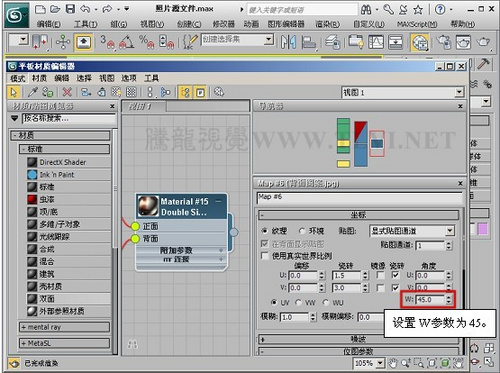Click the teapot Render icon
The width and height of the screenshot is (500, 373).
pos(483,42)
